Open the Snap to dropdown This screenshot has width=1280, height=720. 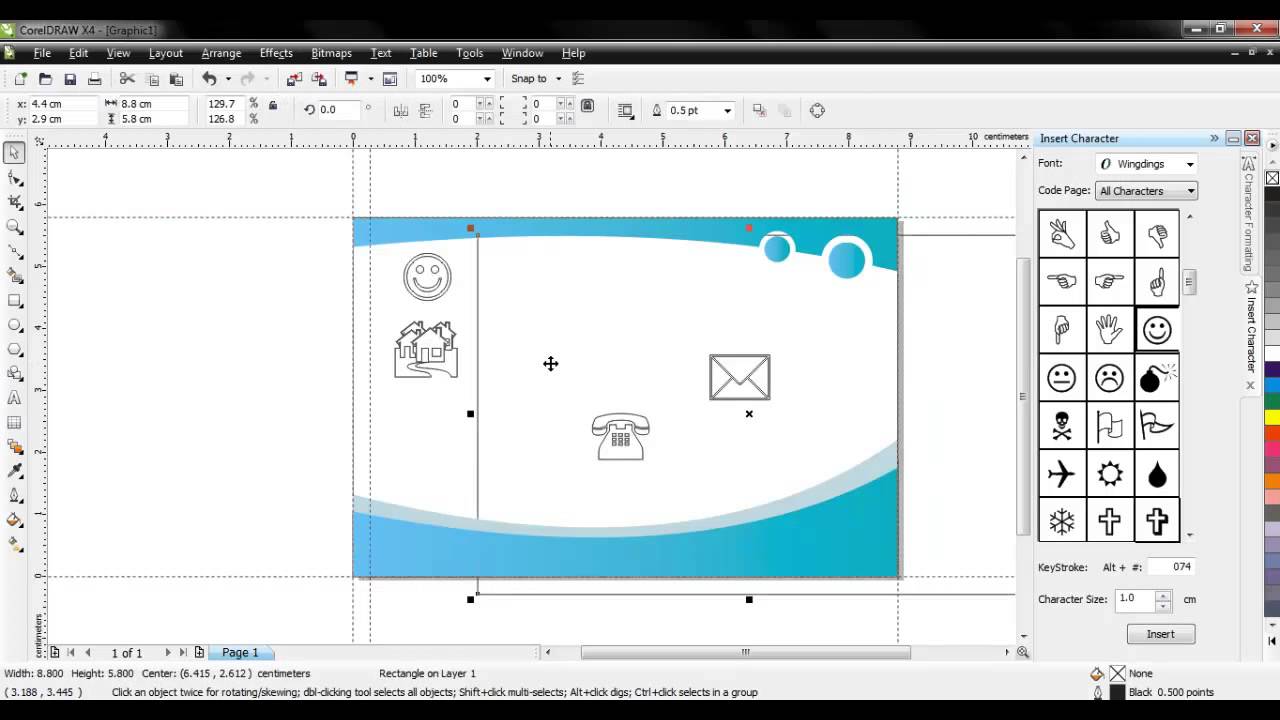click(x=558, y=79)
